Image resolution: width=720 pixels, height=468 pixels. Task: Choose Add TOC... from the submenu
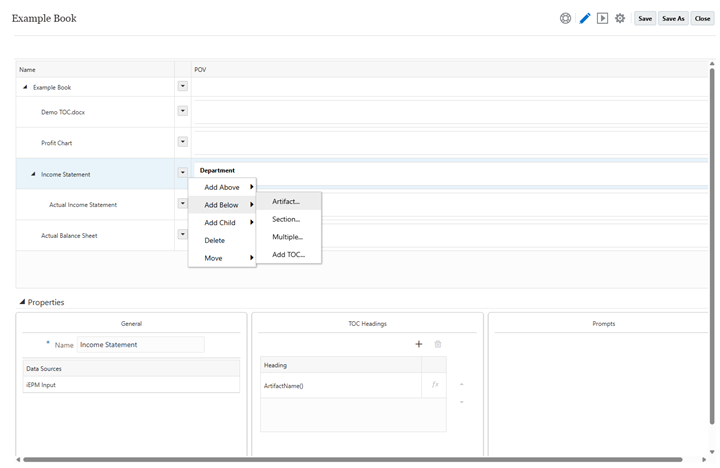click(x=289, y=255)
